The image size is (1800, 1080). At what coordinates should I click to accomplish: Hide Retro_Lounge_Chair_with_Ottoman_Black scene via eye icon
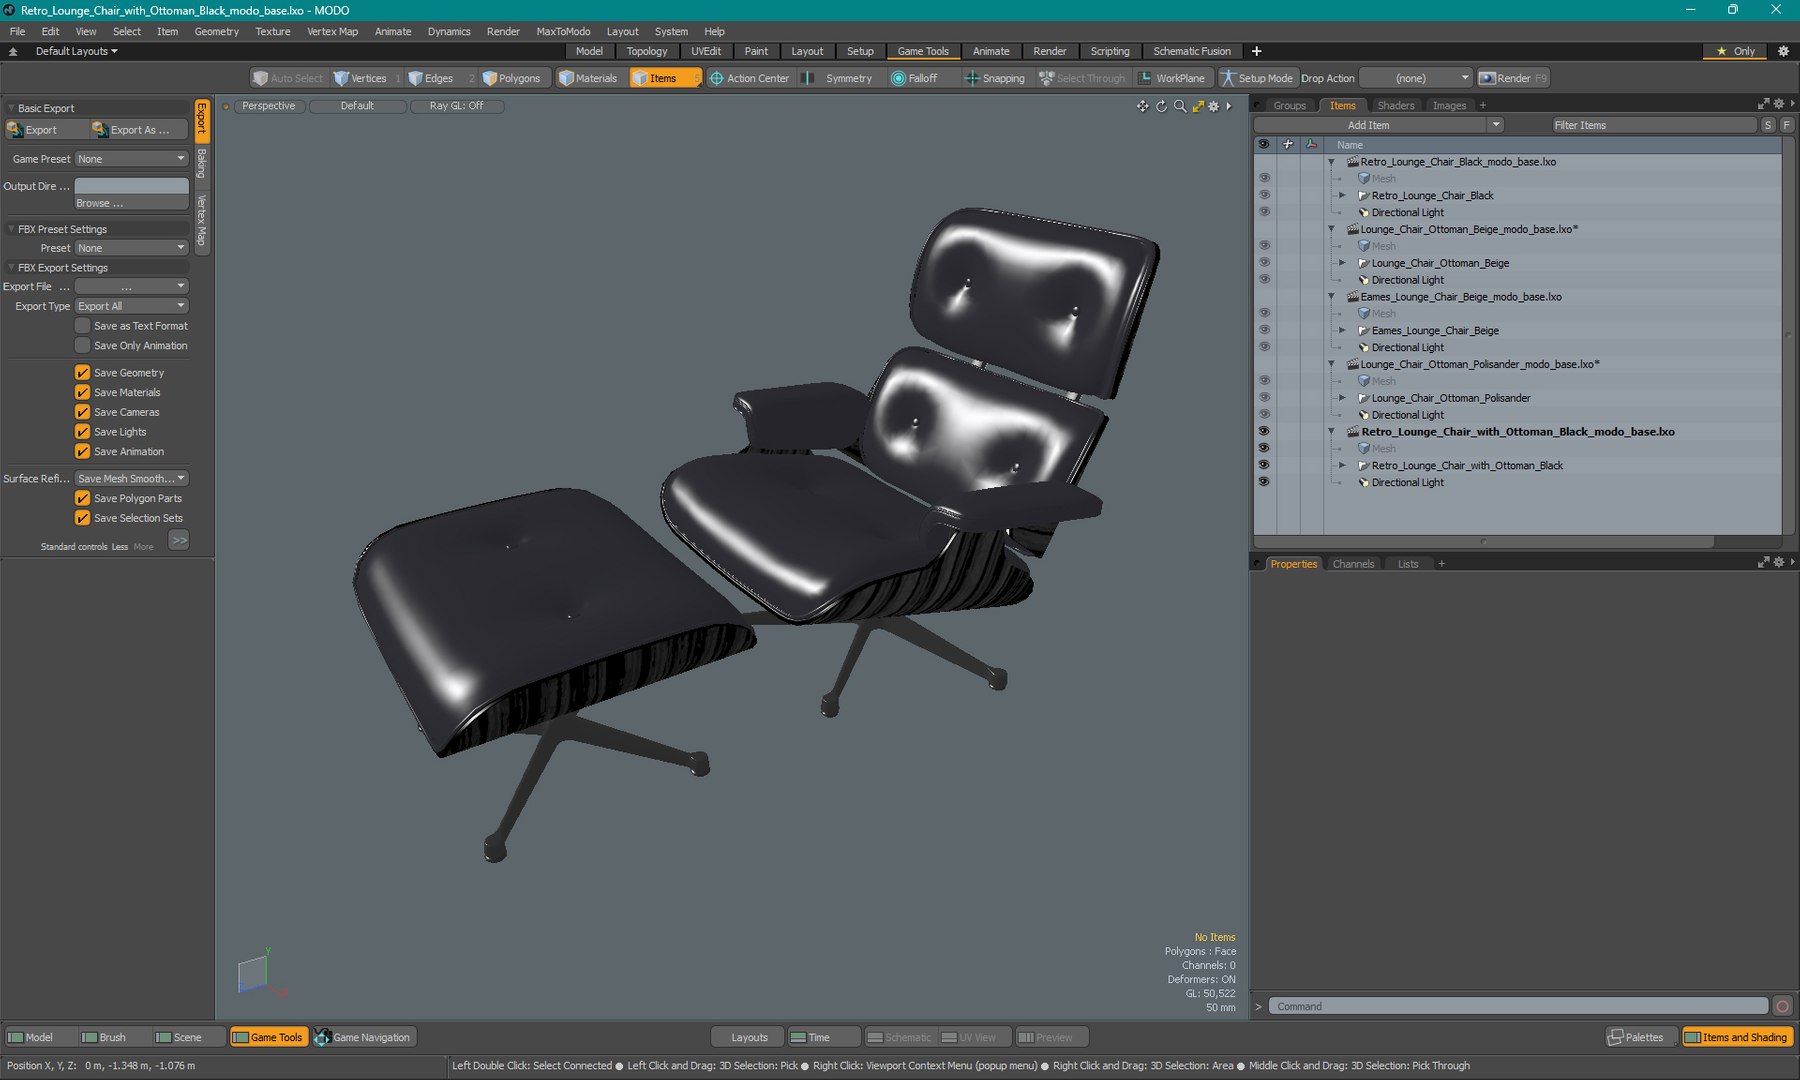click(x=1263, y=432)
